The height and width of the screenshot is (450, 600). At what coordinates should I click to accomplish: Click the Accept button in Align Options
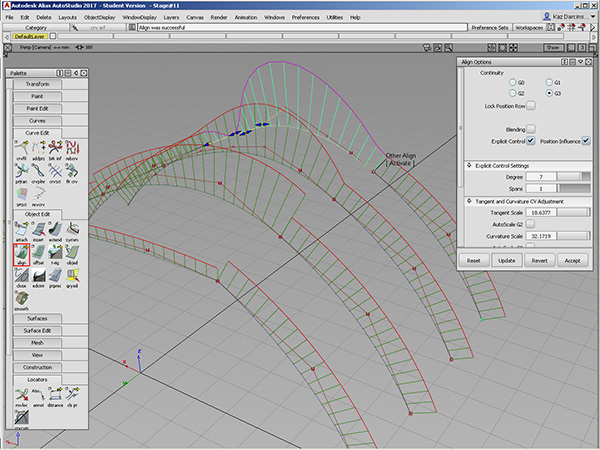coord(572,260)
